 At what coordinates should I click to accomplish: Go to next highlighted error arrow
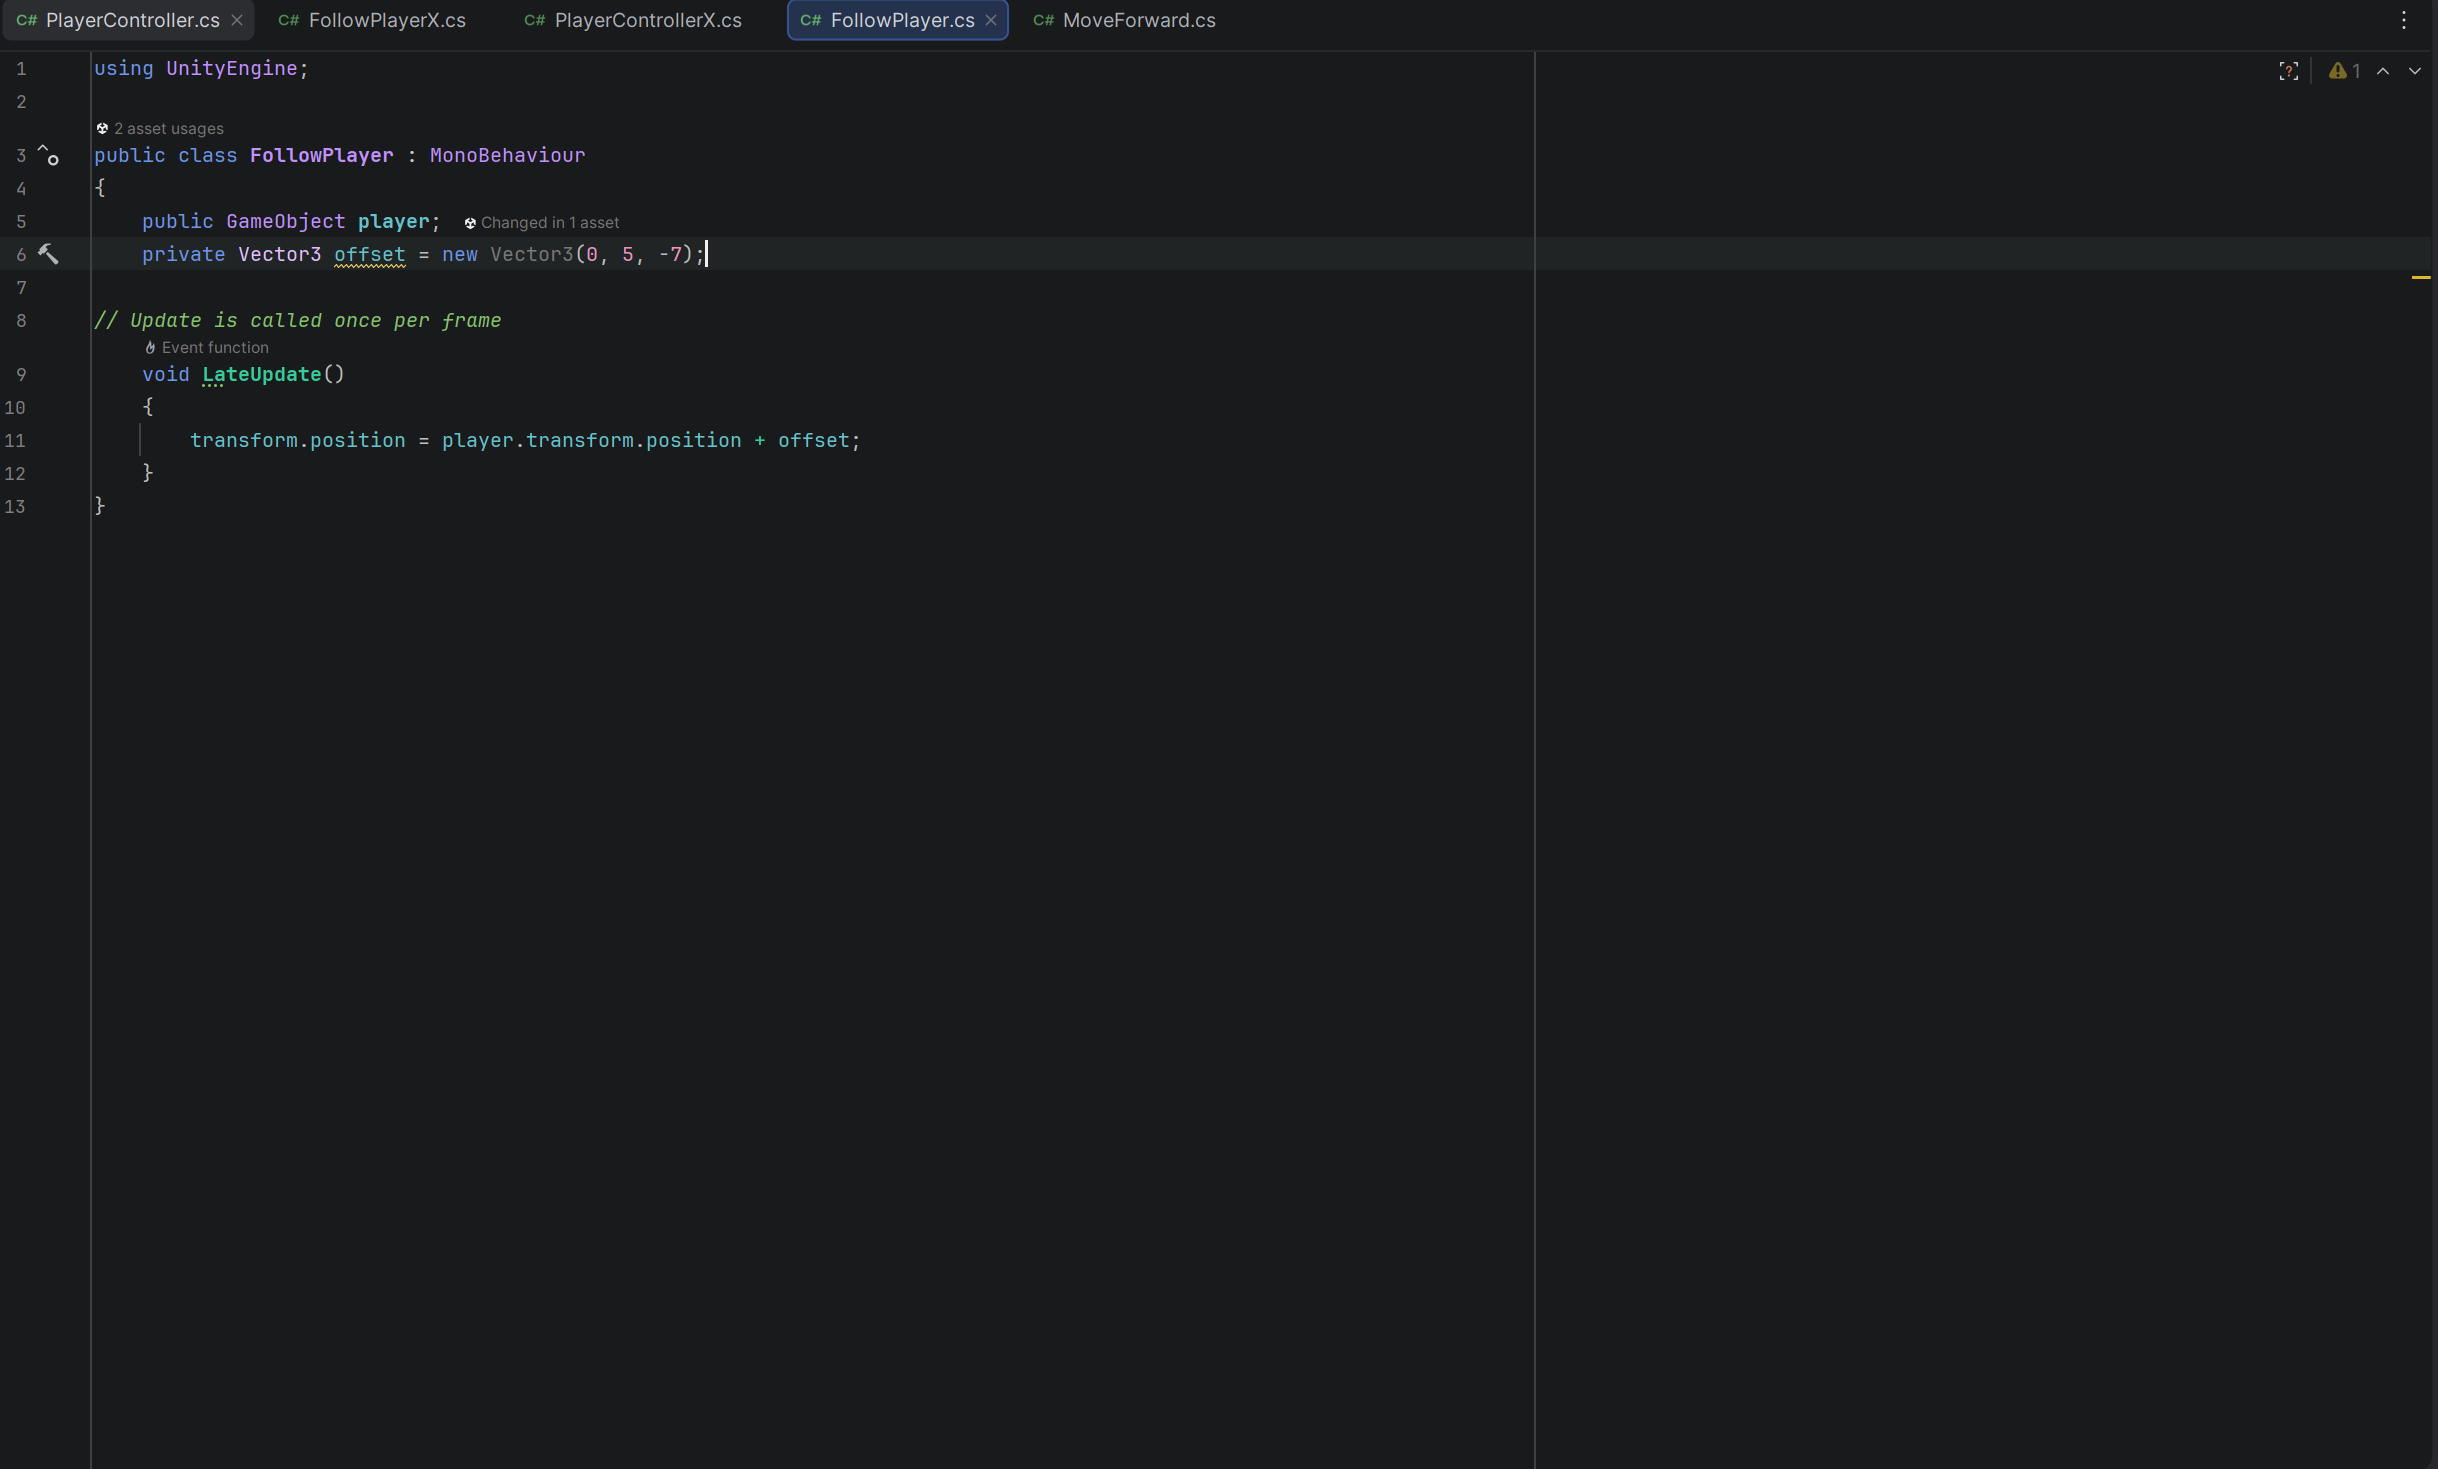(2415, 71)
